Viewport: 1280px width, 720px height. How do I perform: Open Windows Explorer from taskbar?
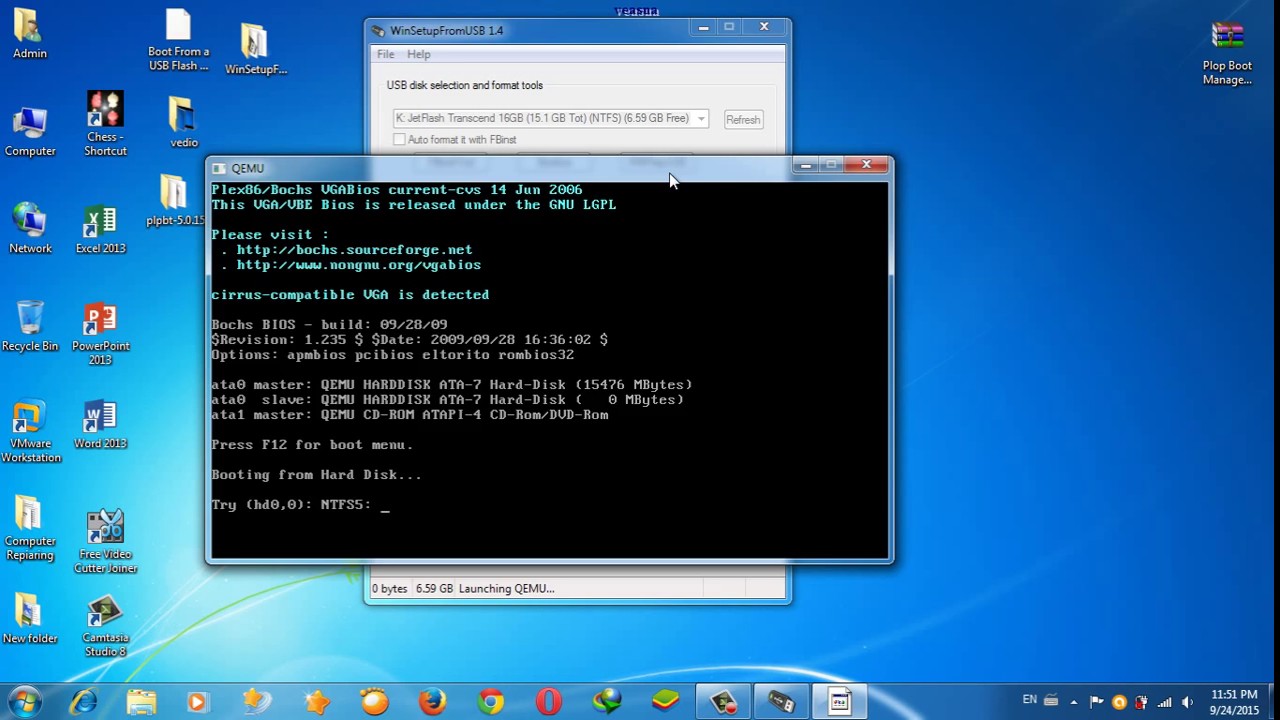pyautogui.click(x=142, y=702)
